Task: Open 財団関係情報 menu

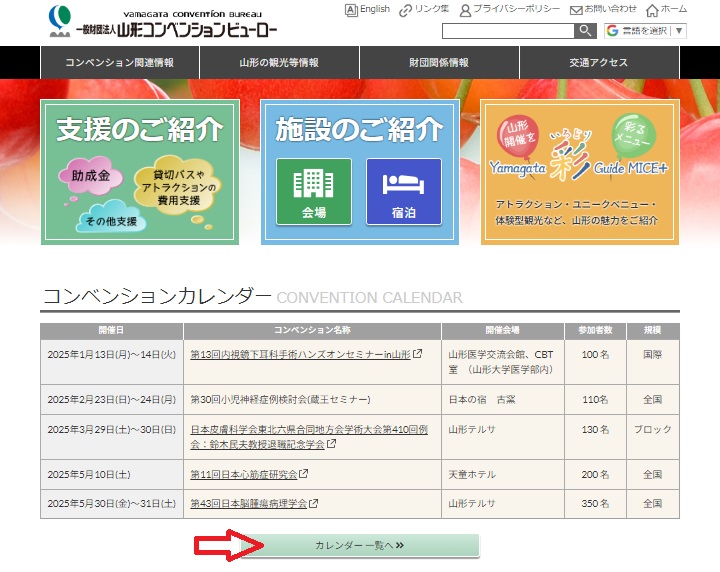Action: [439, 62]
